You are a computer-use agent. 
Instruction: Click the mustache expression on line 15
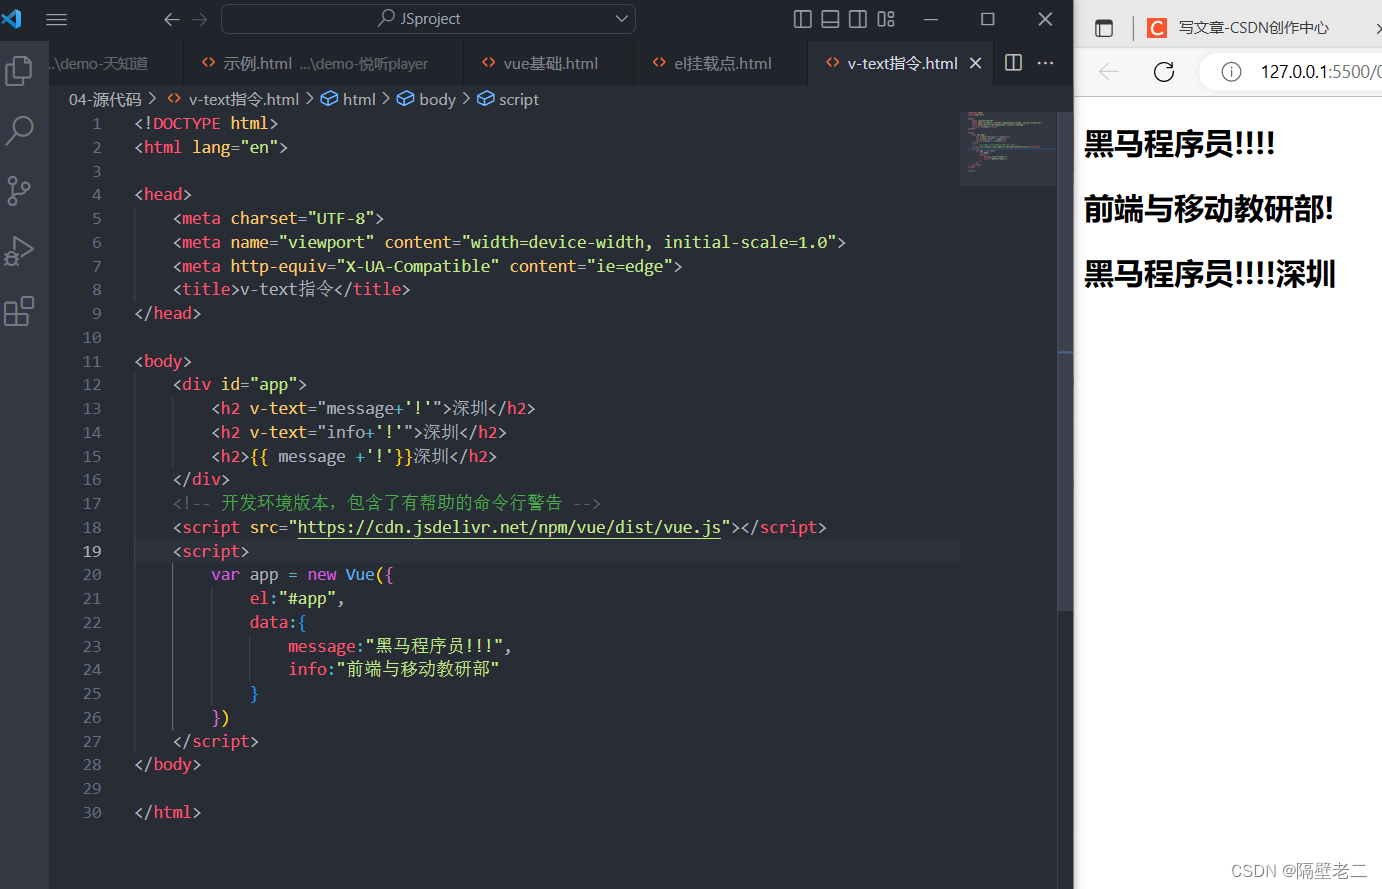(x=332, y=456)
